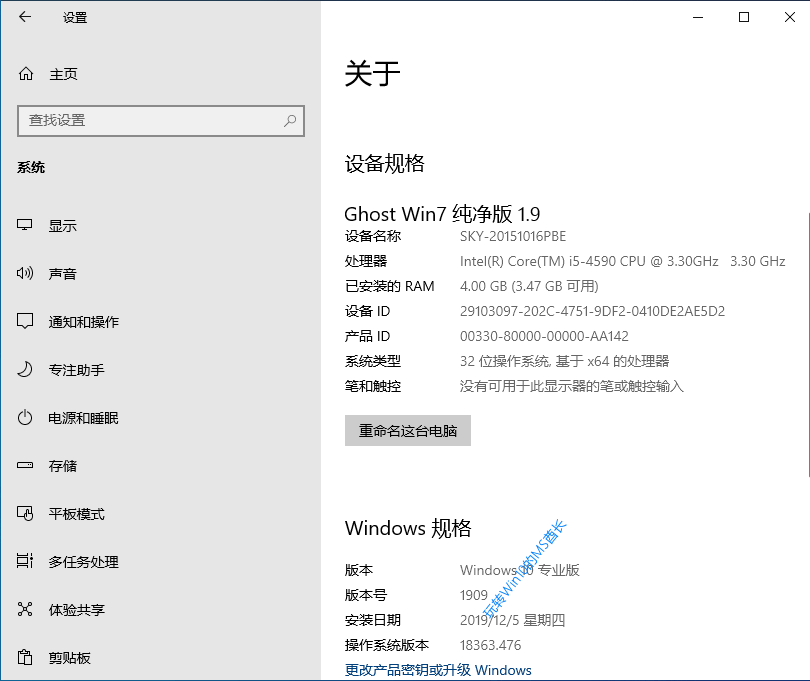Click the 设备规格 heading
810x681 pixels.
[x=384, y=164]
